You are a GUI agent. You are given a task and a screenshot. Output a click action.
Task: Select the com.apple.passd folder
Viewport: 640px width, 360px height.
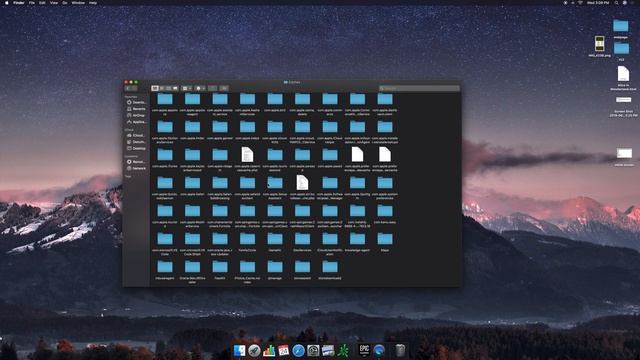coord(330,155)
